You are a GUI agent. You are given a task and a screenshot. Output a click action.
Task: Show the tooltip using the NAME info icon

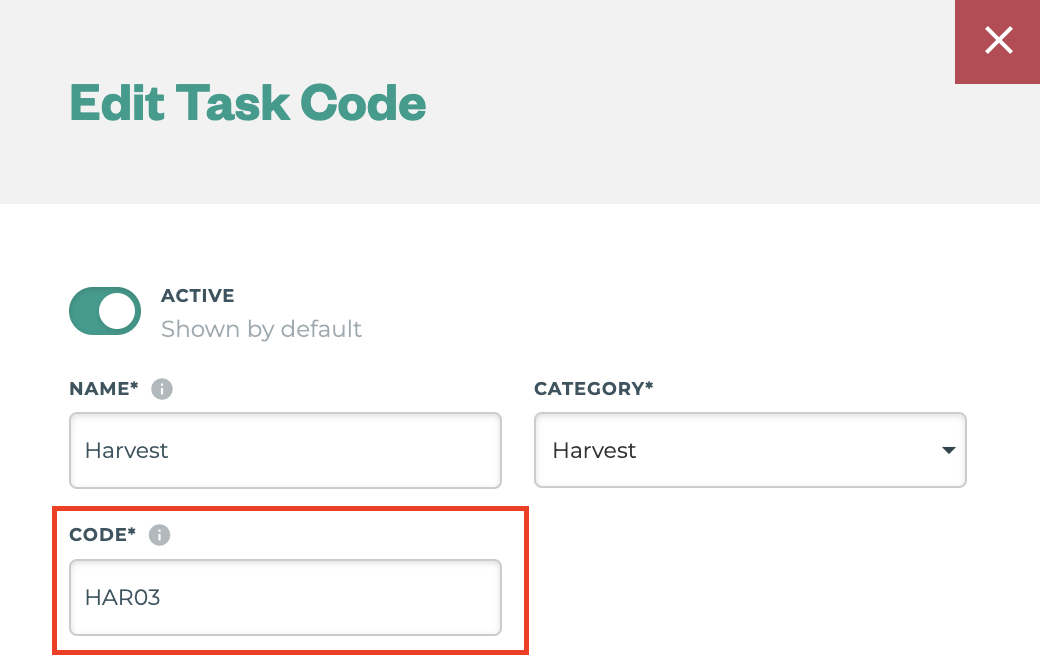tap(162, 388)
